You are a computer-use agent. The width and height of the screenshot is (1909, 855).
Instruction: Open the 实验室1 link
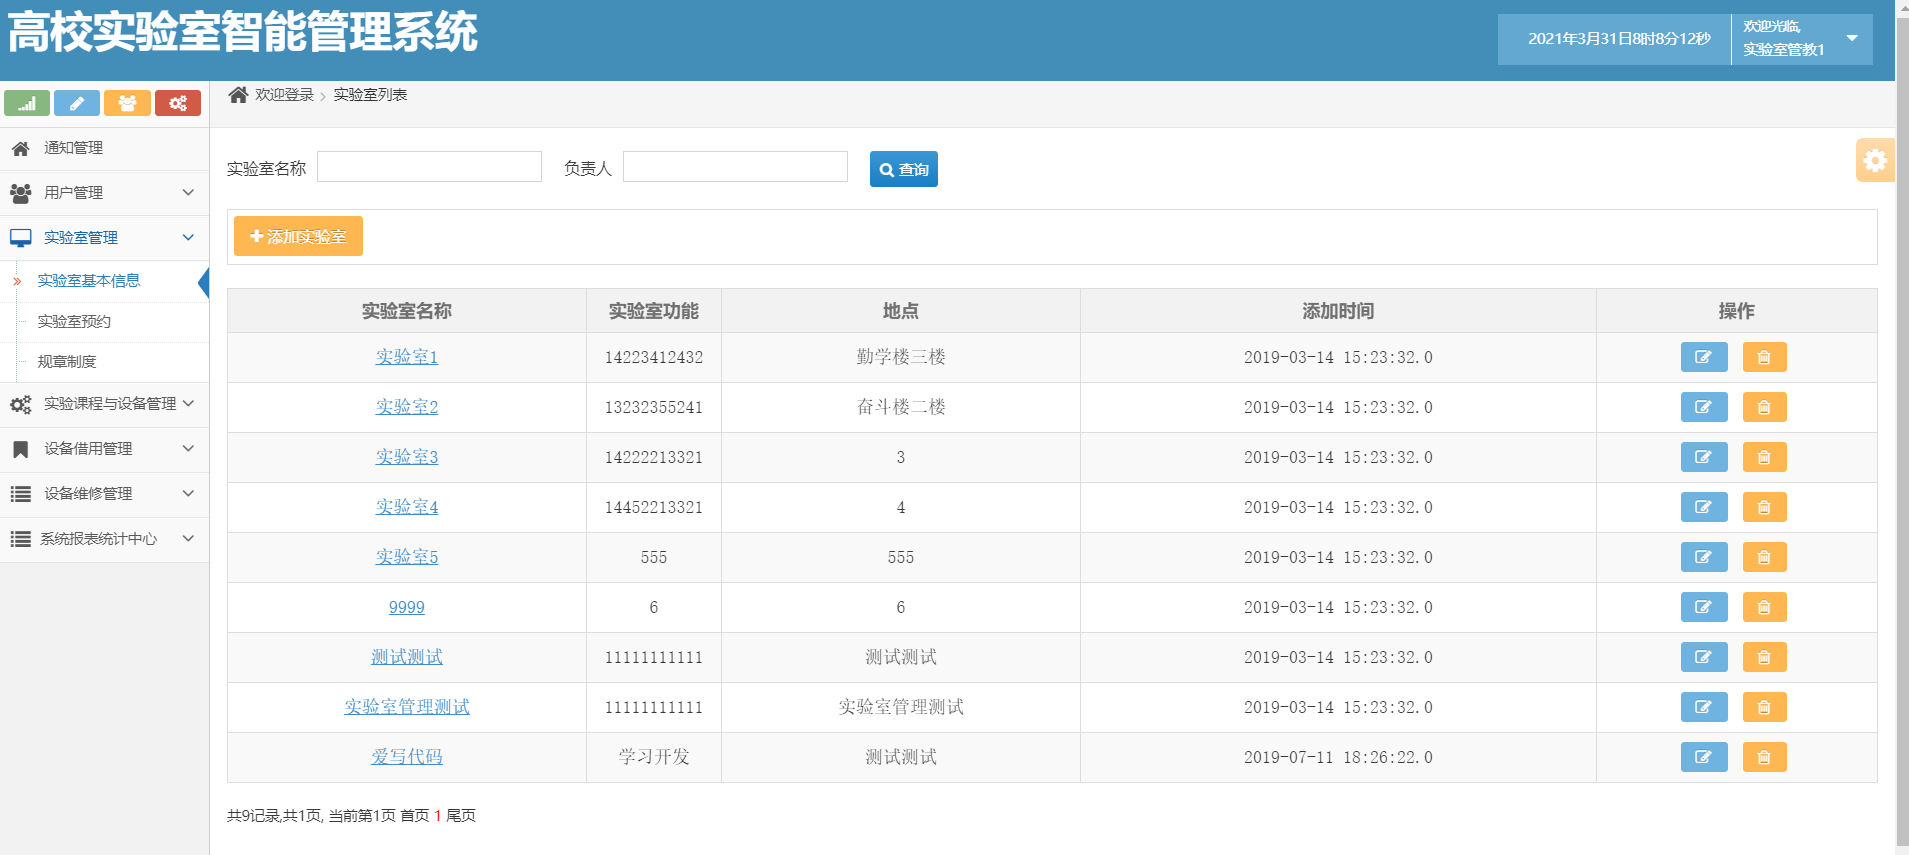(x=407, y=357)
